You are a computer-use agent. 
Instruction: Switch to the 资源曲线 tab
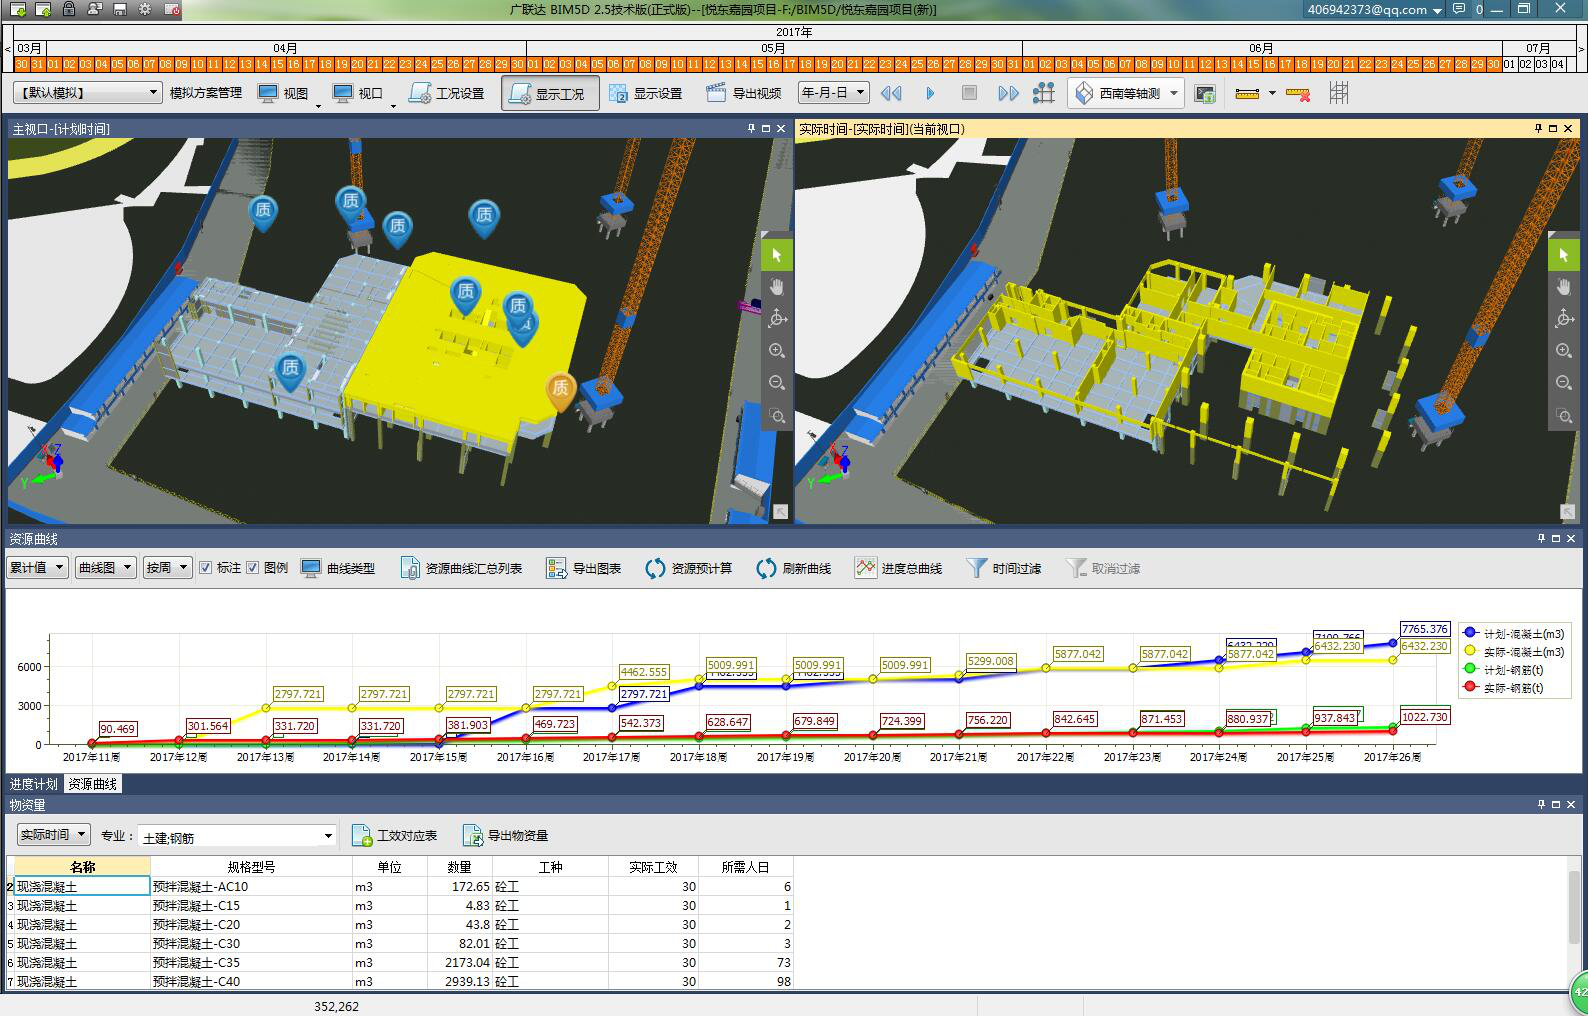(x=93, y=784)
